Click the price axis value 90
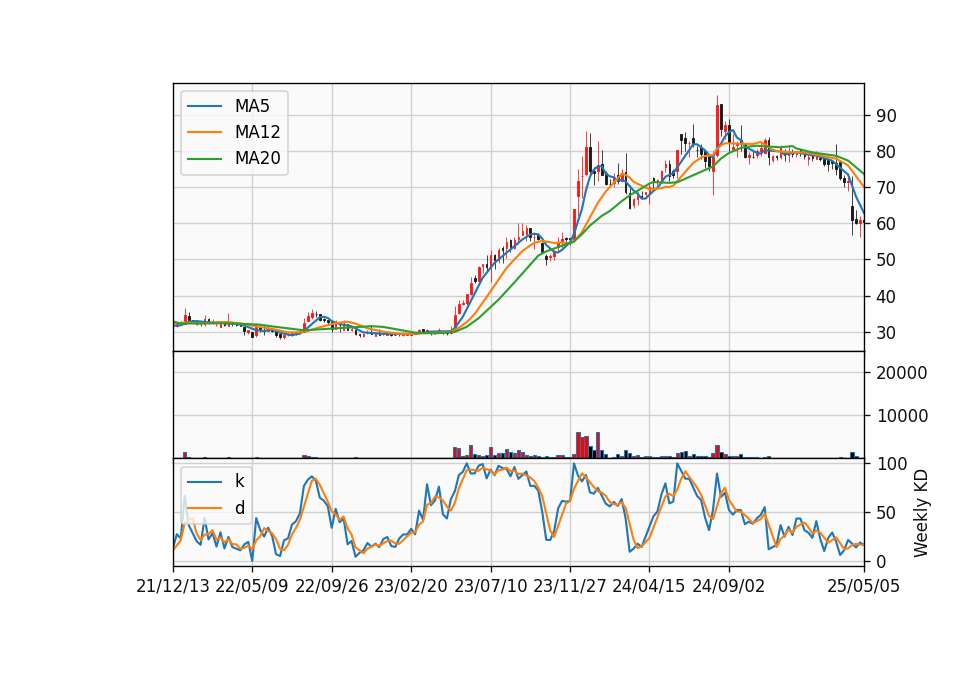This screenshot has height=690, width=960. (886, 116)
